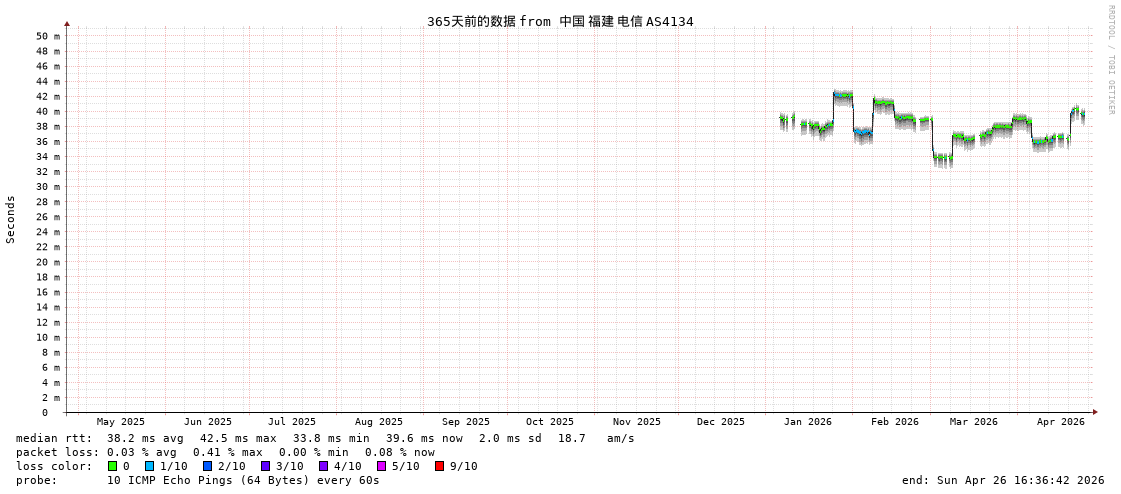Viewport: 1121px width, 494px height.
Task: Click the vertical Seconds axis label
Action: click(11, 219)
